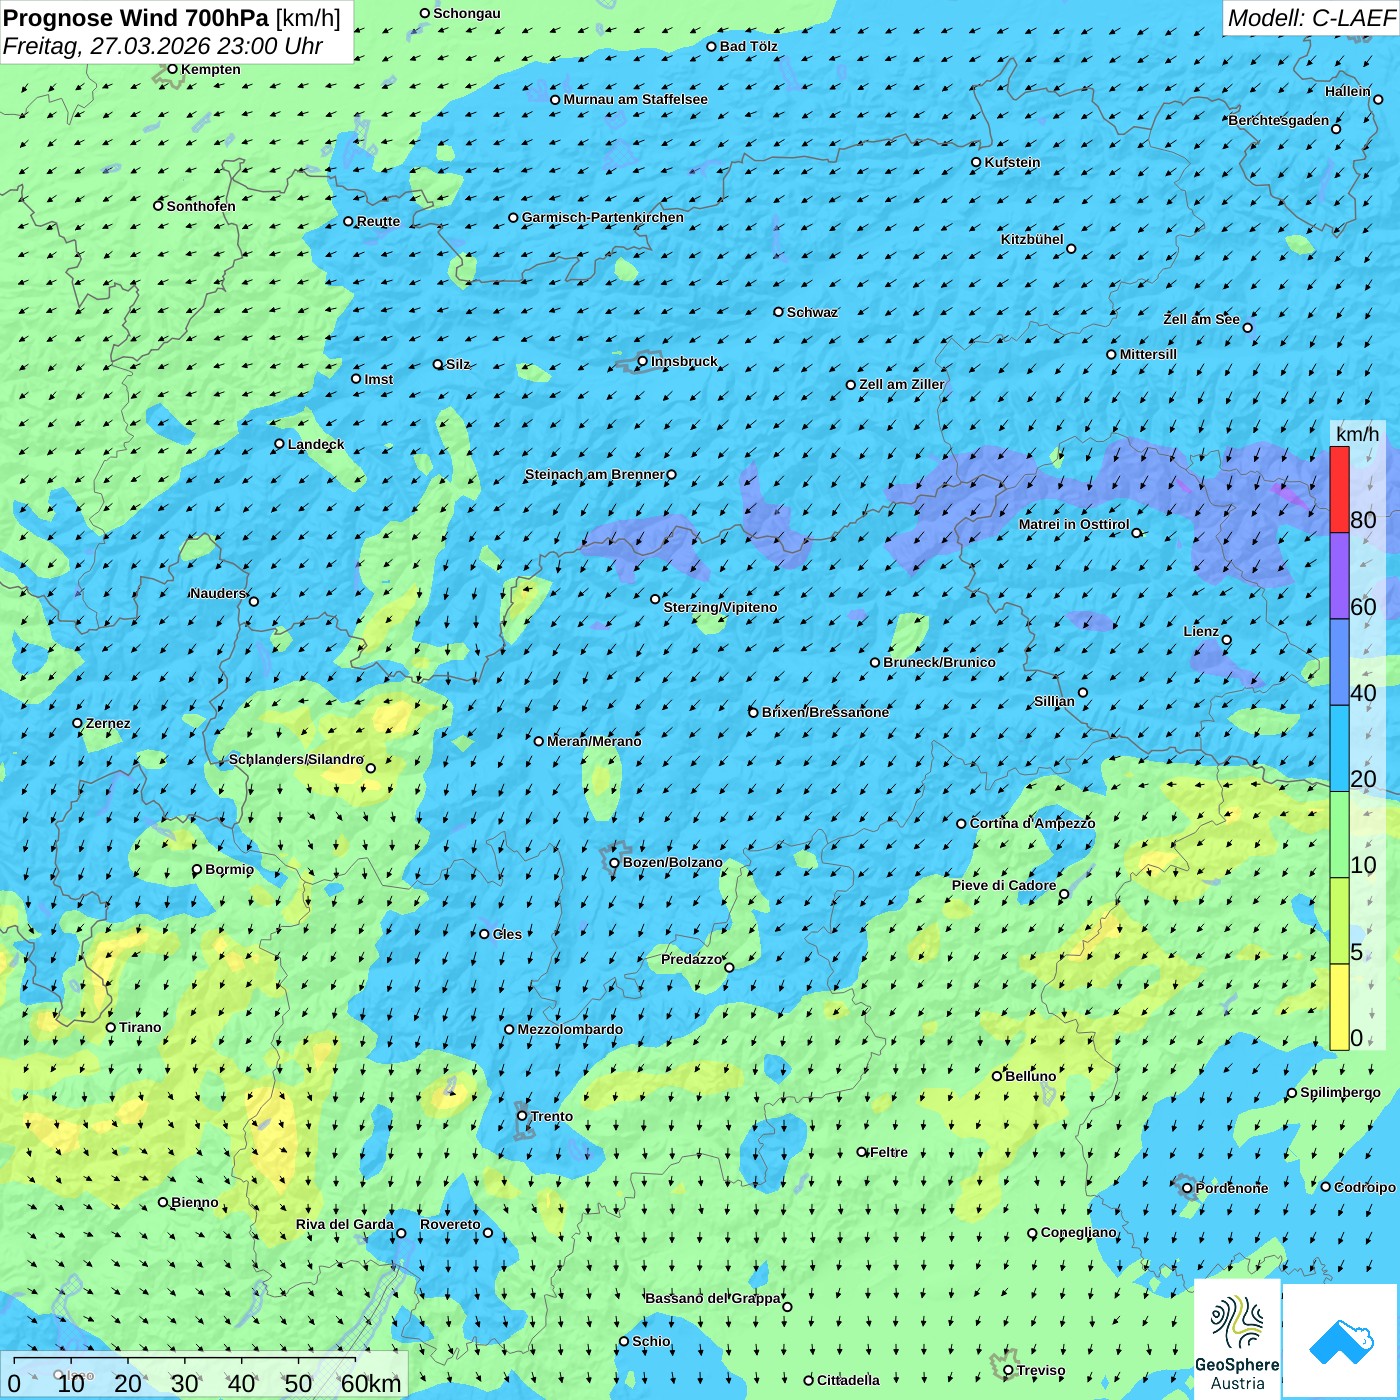1400x1400 pixels.
Task: Click the 'Schwaz' label
Action: 812,312
